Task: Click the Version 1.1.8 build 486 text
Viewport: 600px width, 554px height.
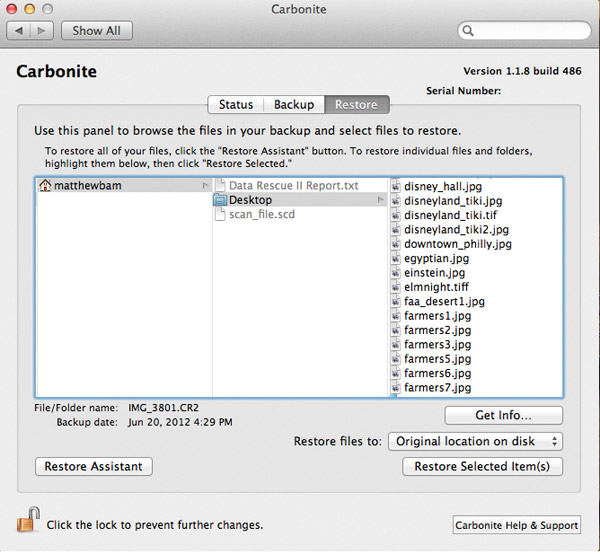Action: pos(522,71)
